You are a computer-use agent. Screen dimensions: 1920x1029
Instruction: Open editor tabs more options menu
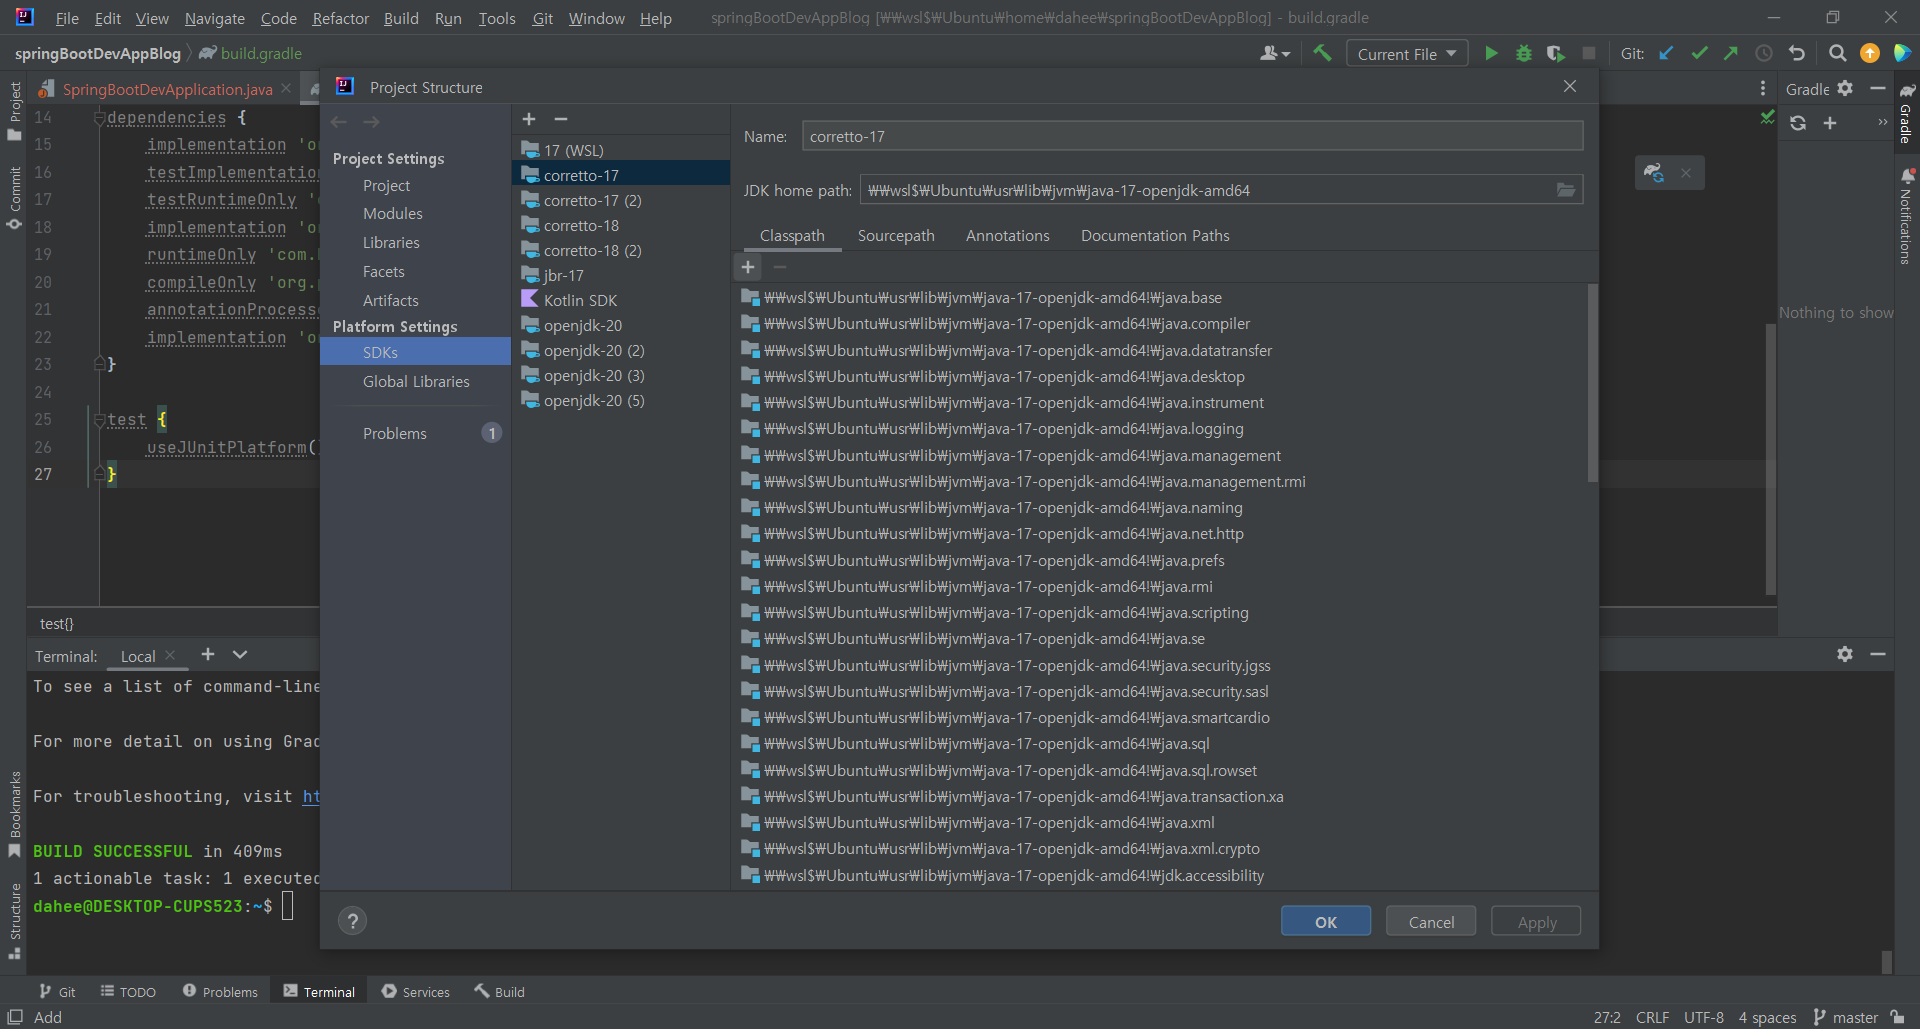[1762, 88]
